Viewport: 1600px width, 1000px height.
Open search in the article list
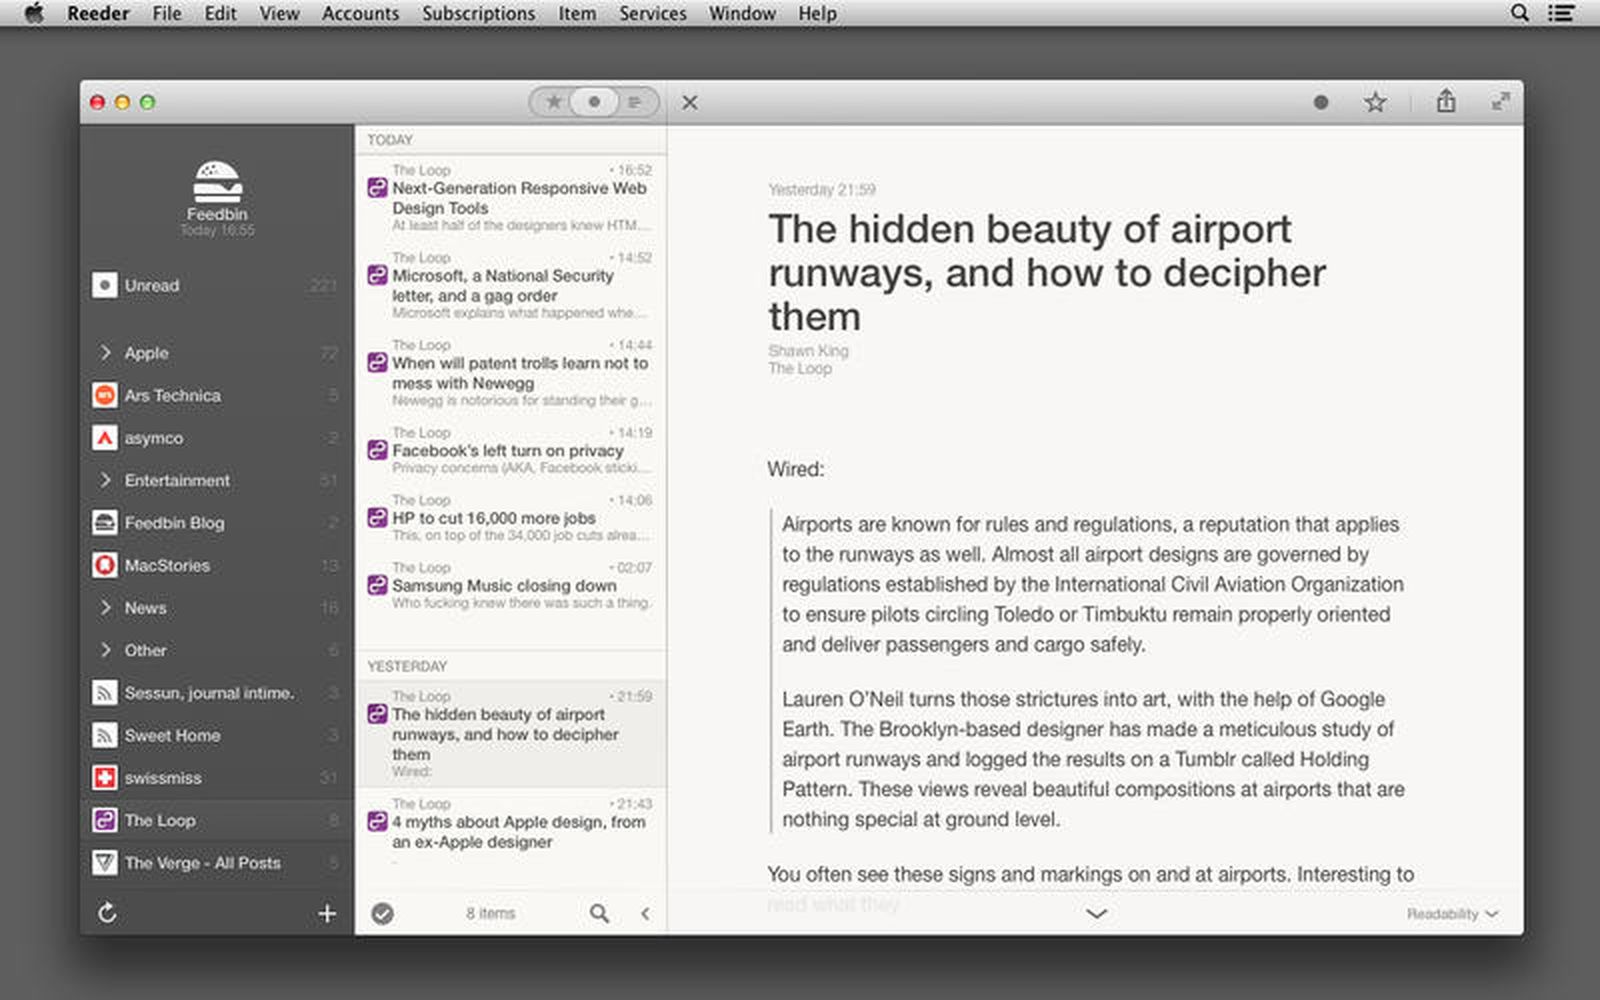[x=599, y=913]
